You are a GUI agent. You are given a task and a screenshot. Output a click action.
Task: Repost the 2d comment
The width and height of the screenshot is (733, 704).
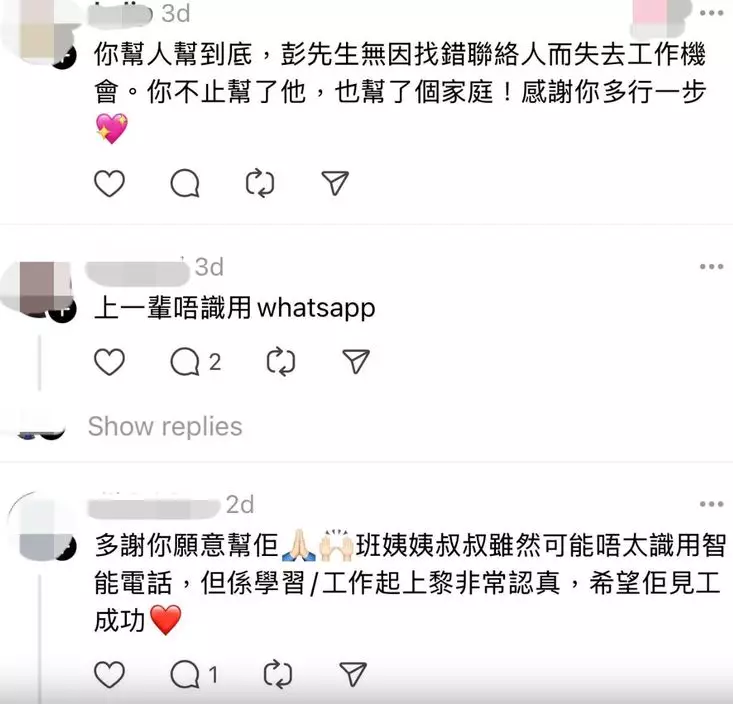(x=278, y=675)
